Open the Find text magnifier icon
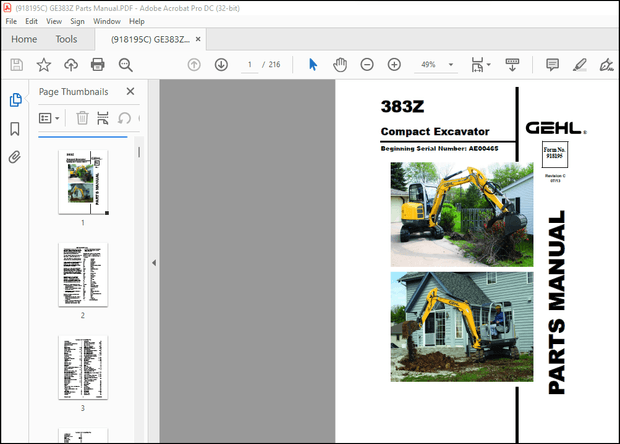 click(x=125, y=65)
